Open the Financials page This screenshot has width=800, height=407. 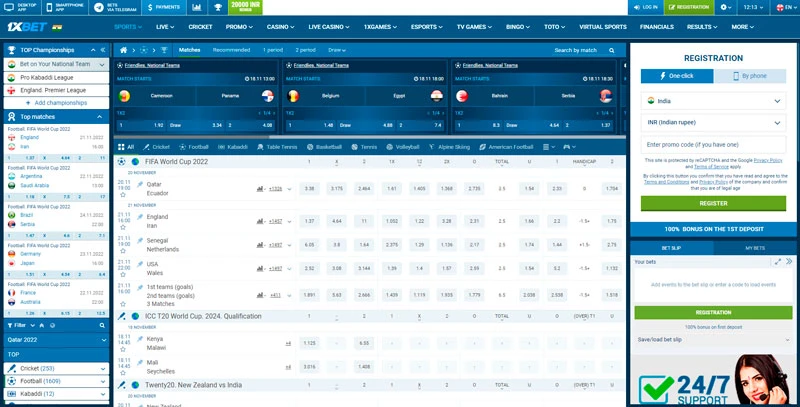(657, 27)
